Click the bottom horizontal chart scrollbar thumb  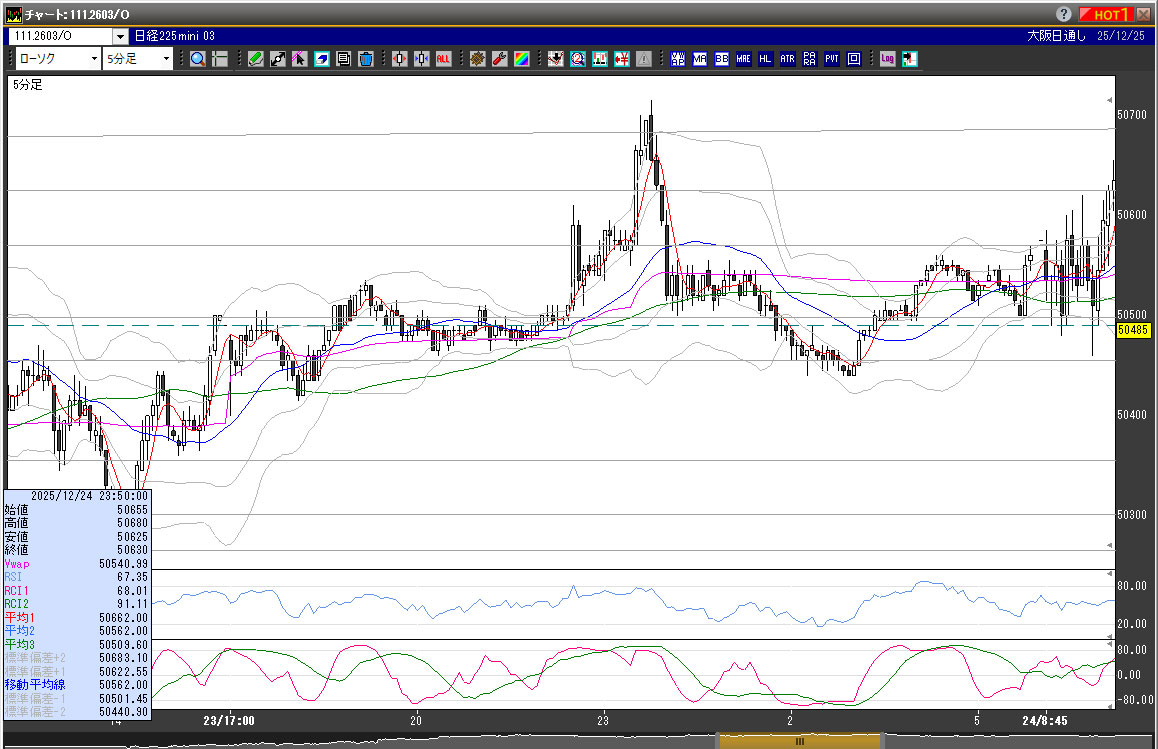pyautogui.click(x=799, y=741)
